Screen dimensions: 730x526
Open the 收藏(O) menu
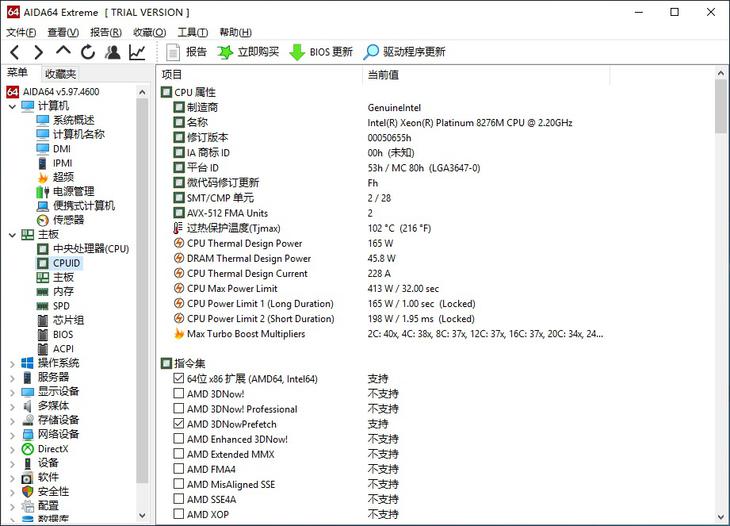pyautogui.click(x=149, y=33)
